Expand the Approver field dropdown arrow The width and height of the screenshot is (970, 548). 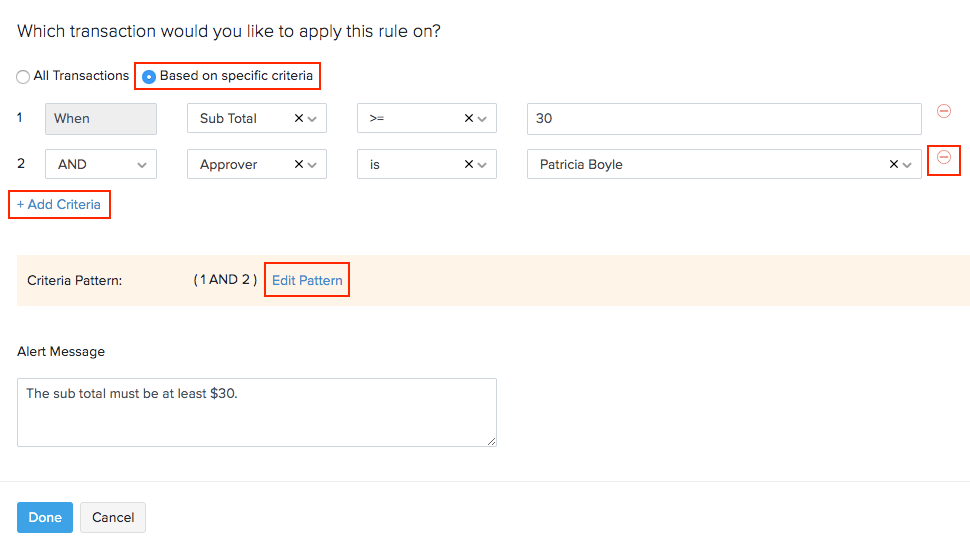coord(313,164)
